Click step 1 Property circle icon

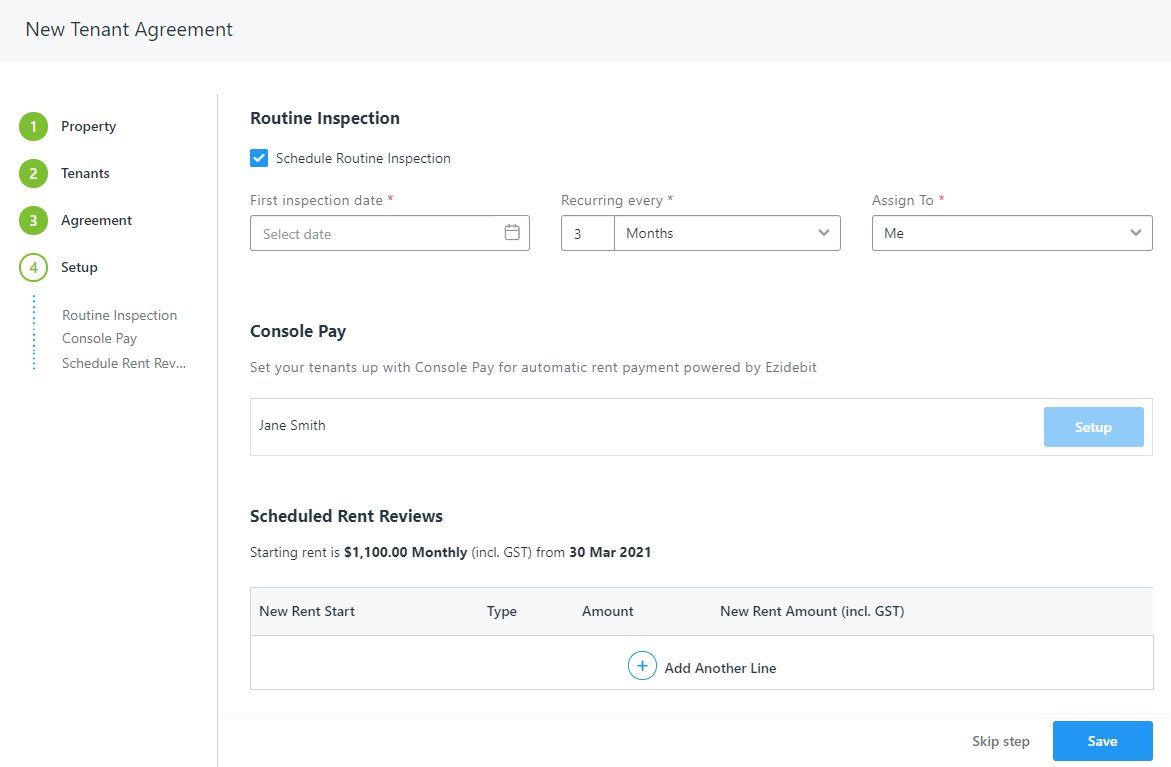click(x=33, y=127)
